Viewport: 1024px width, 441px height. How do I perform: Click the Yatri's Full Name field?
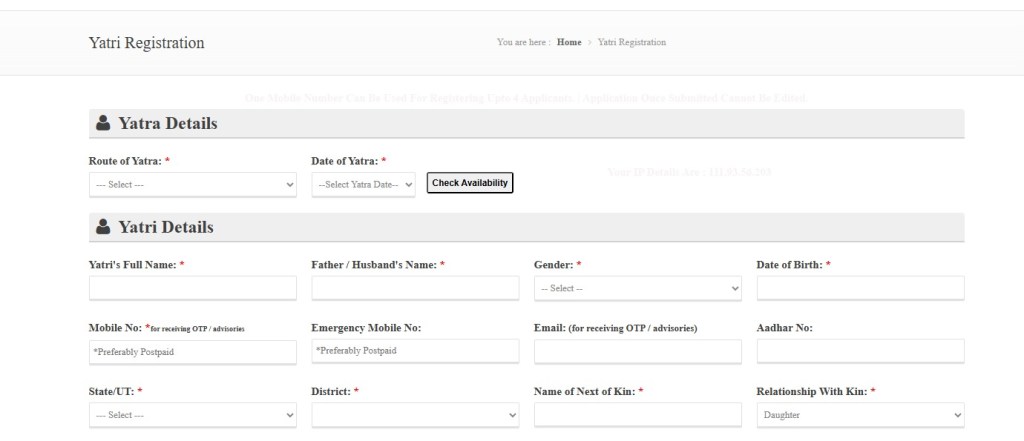(193, 288)
